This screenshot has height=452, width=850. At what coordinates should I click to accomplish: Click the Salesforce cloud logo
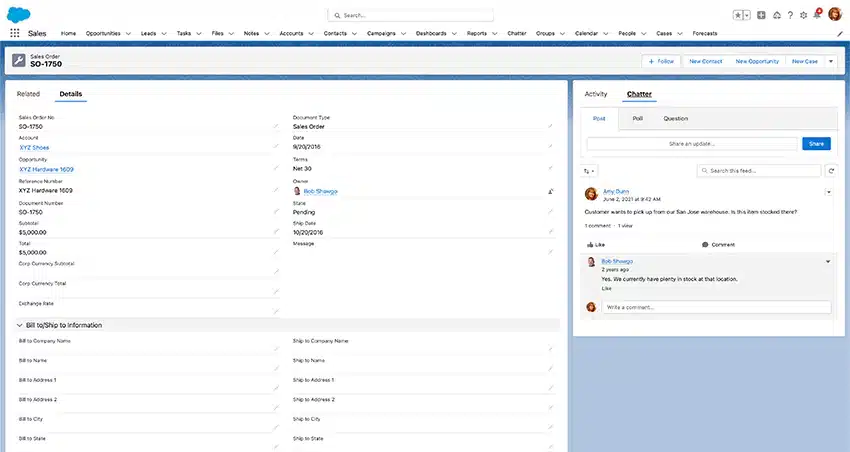click(x=18, y=15)
